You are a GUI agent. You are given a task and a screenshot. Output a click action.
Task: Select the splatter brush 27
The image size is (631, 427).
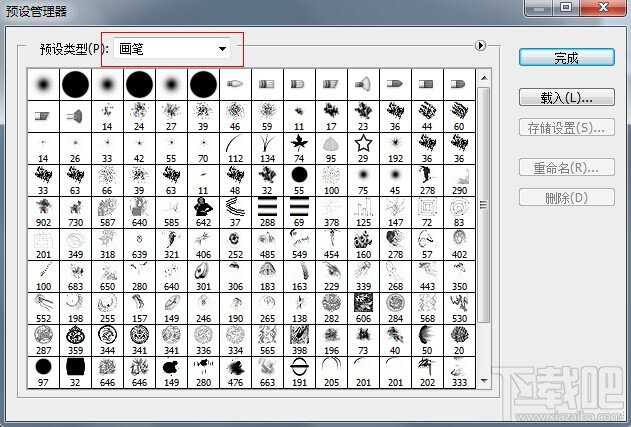[171, 116]
